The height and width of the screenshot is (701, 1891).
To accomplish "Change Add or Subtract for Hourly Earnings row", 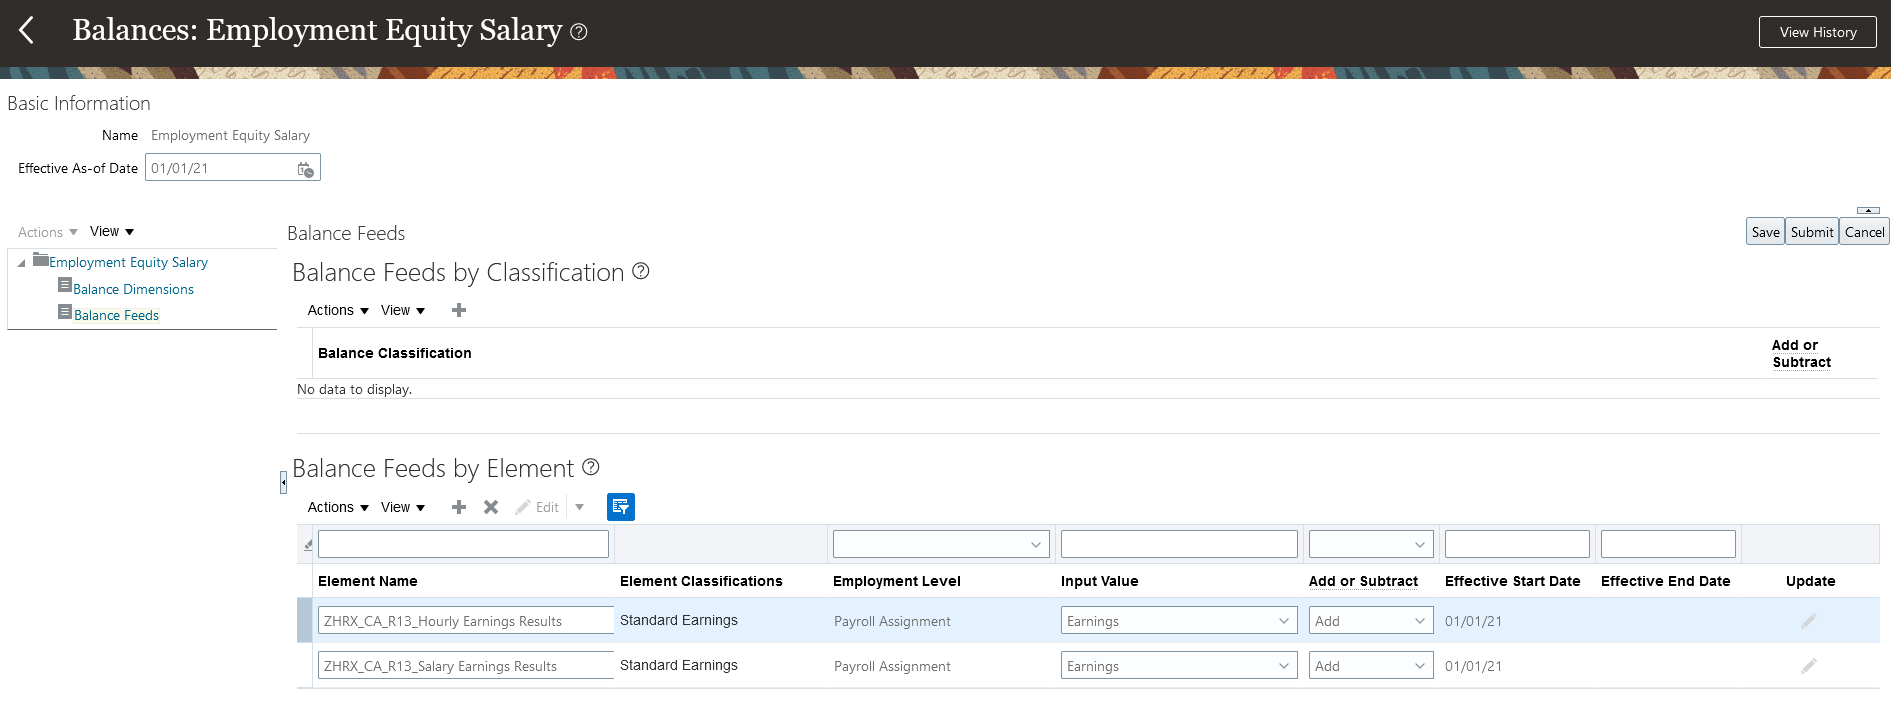I will (x=1371, y=621).
